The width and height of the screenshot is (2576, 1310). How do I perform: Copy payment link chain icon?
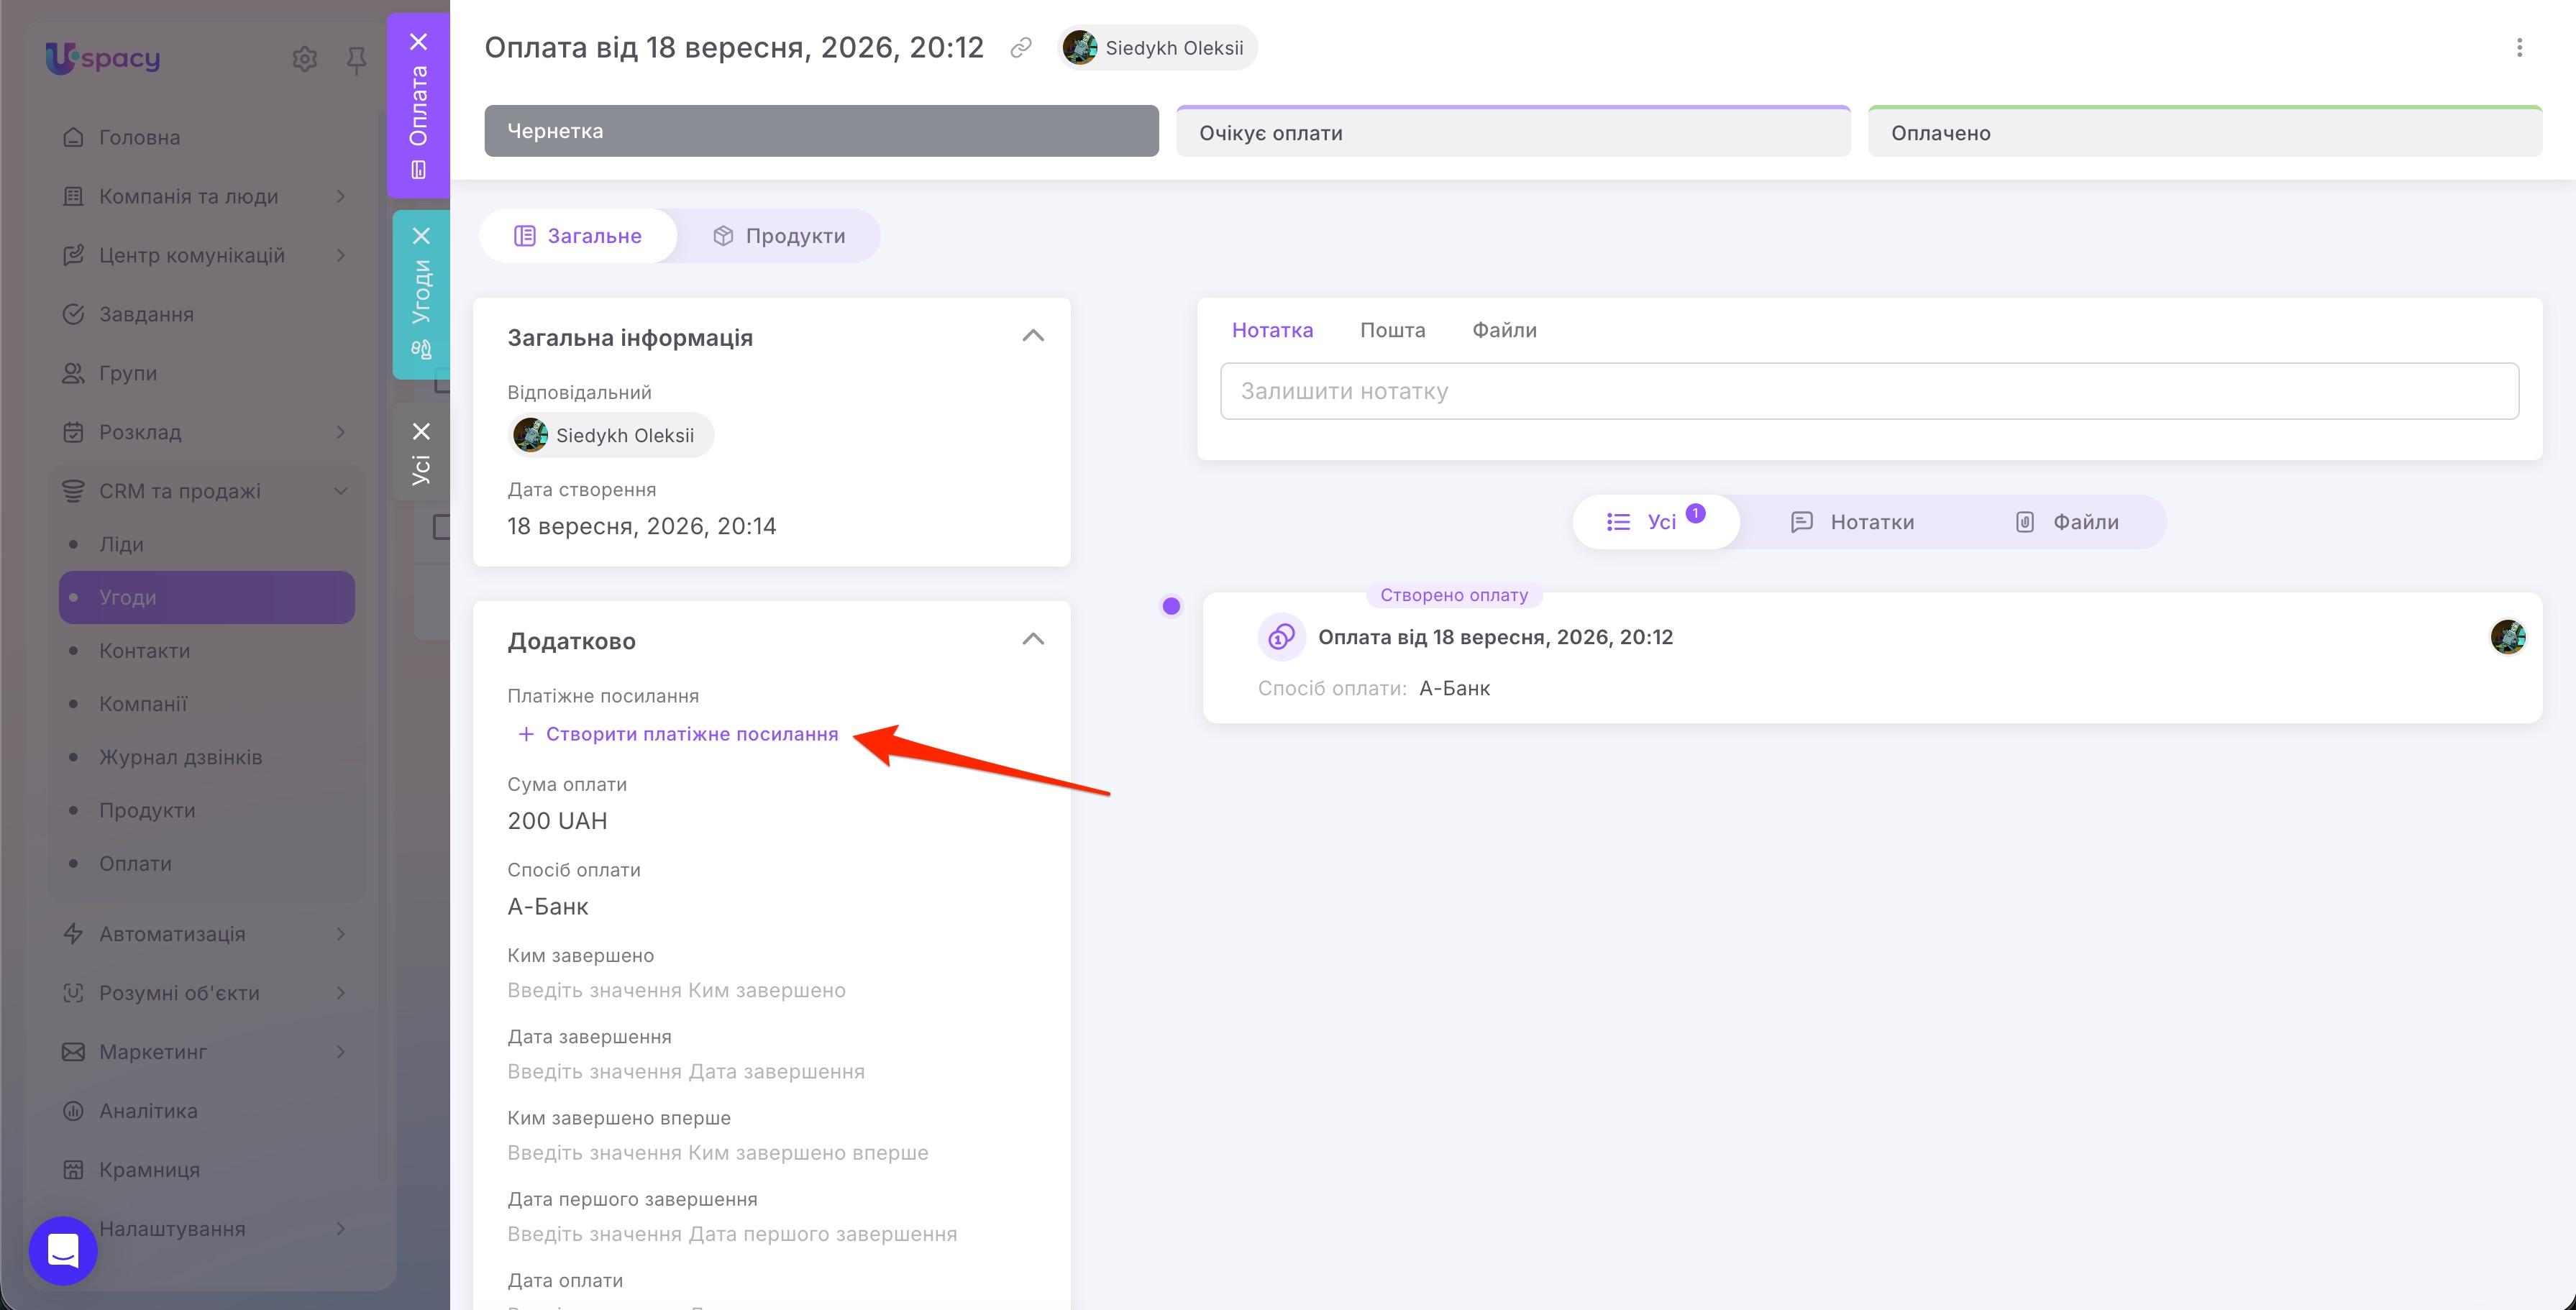(x=1020, y=47)
